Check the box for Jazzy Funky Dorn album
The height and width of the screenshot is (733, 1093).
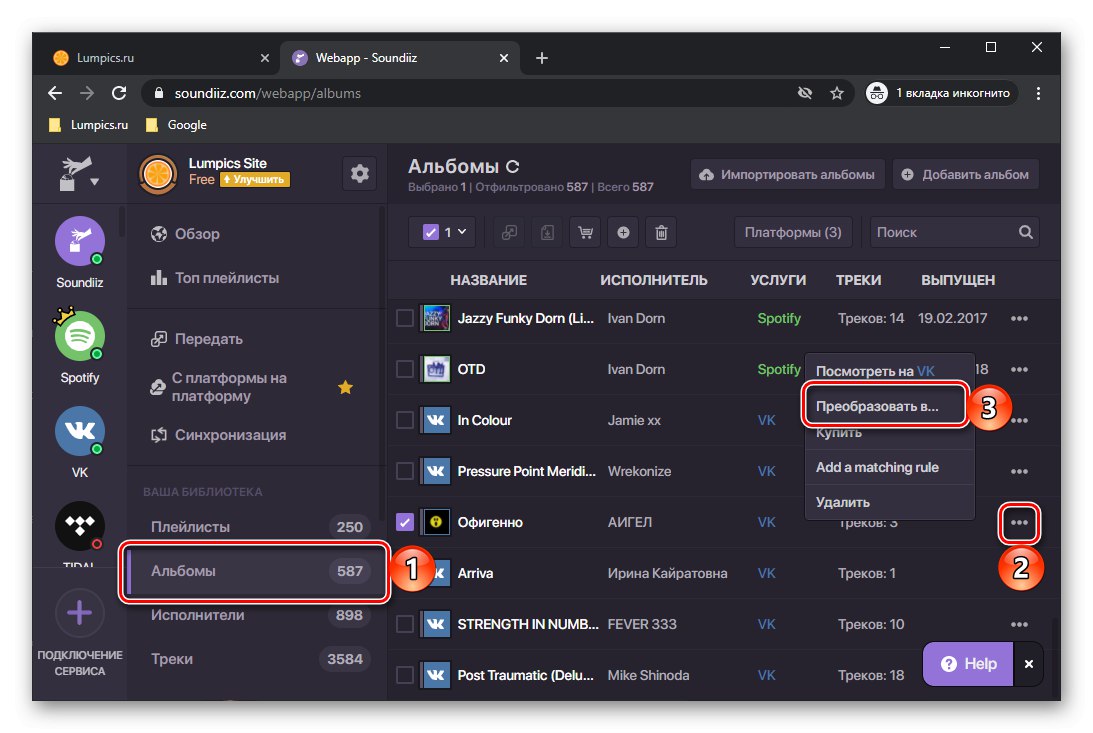(405, 319)
